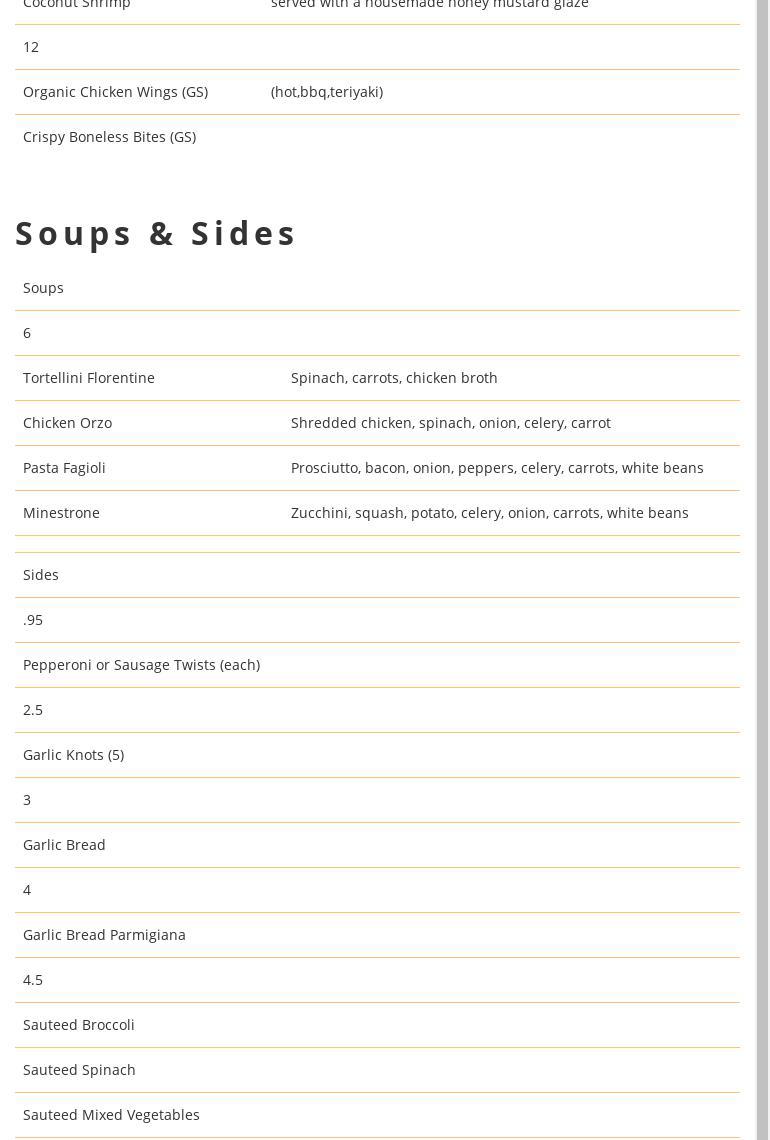Viewport: 770px width, 1140px height.
Task: Click the Garlic Knots (5) entry
Action: (x=73, y=755)
